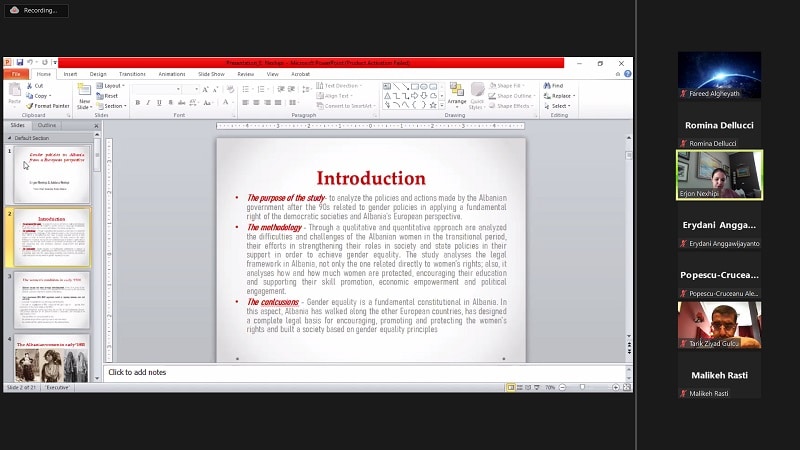Switch to the Animations ribbon tab

pos(171,74)
